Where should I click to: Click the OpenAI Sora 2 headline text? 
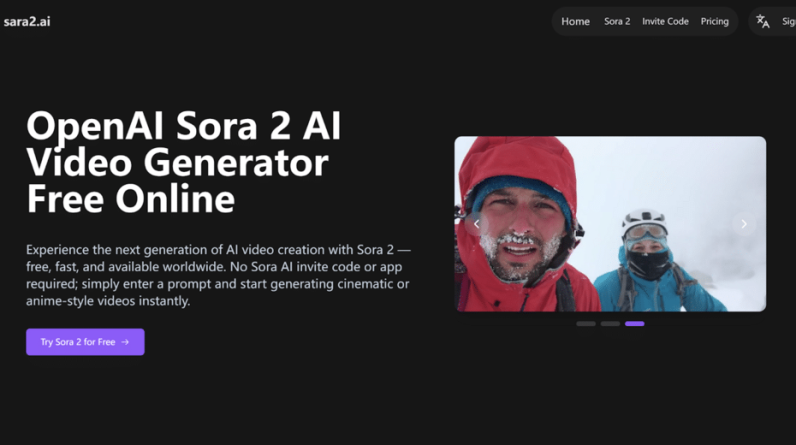[183, 163]
